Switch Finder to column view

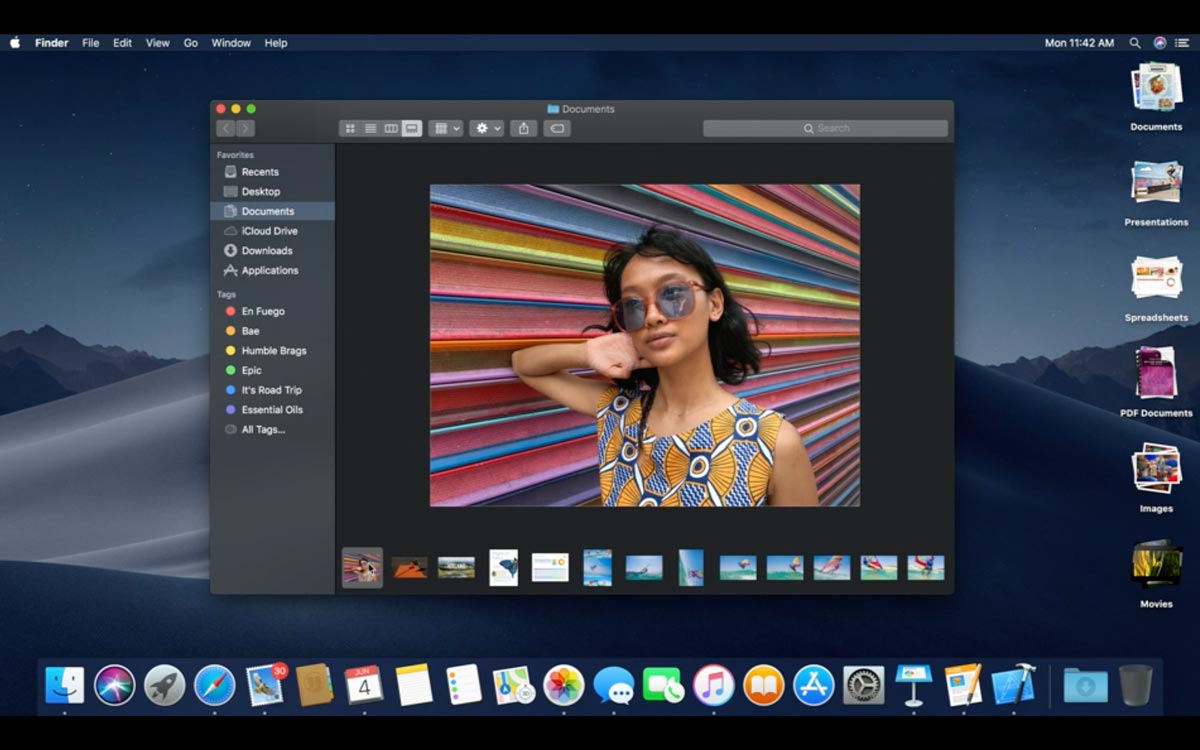click(x=391, y=128)
